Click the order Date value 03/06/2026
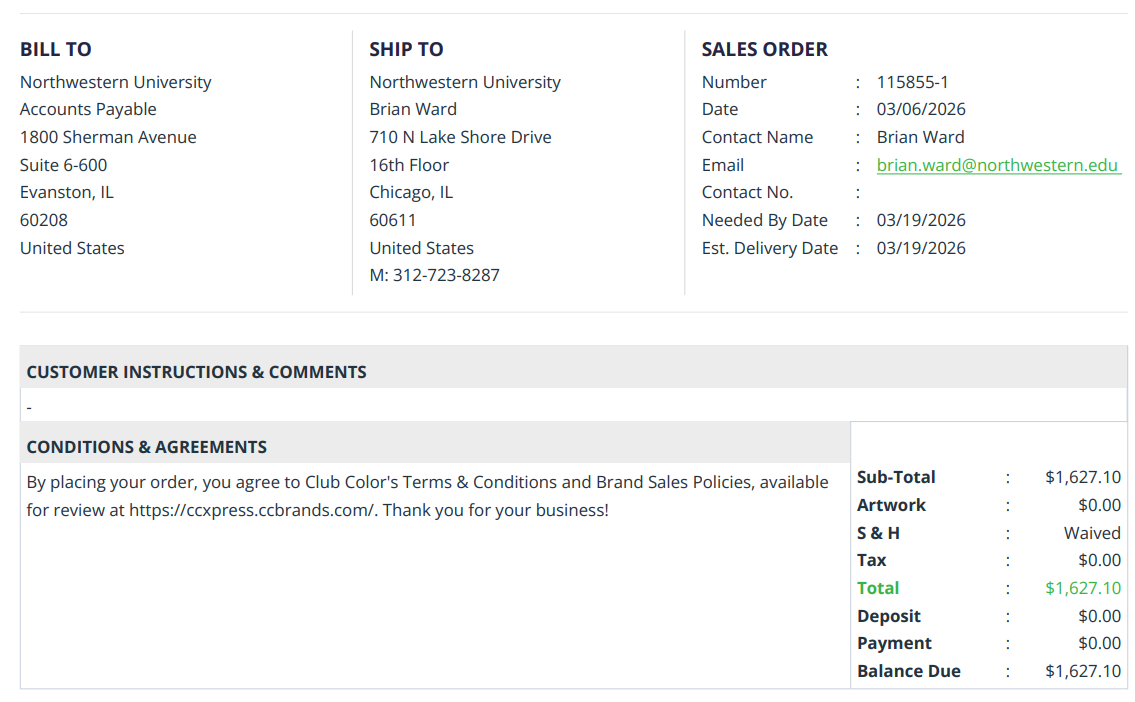 point(921,109)
